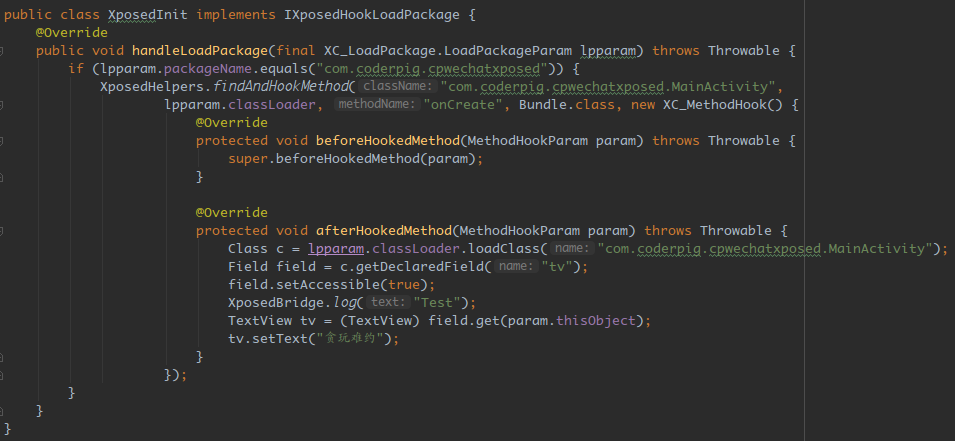Click the name: hint before "tv" string
The width and height of the screenshot is (955, 441).
(514, 267)
